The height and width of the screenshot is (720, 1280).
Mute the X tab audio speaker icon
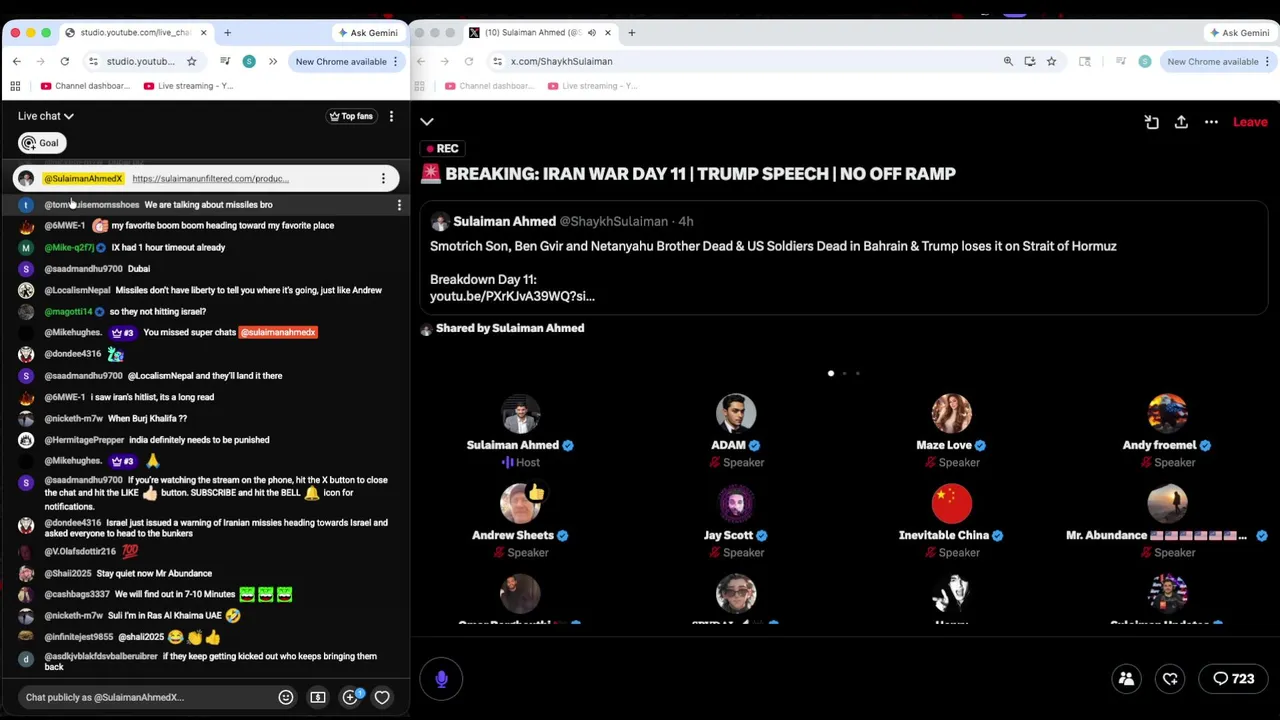pos(591,33)
